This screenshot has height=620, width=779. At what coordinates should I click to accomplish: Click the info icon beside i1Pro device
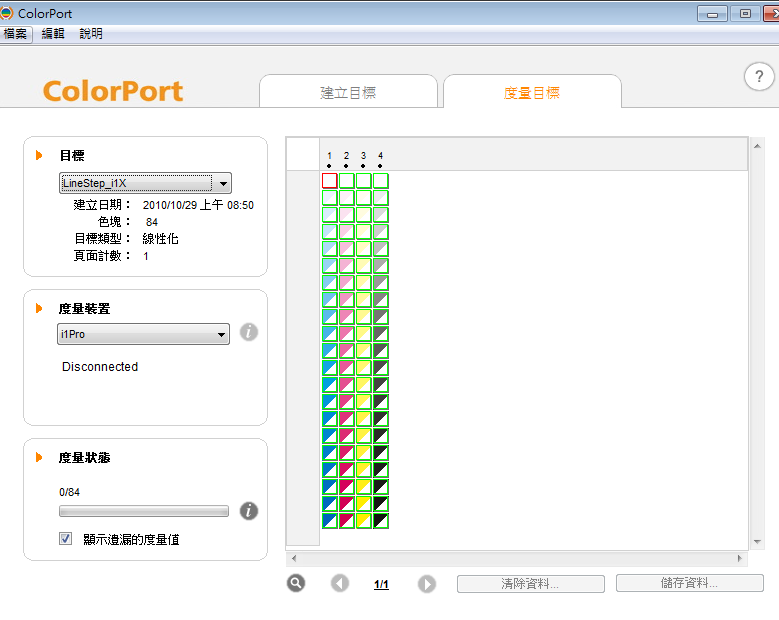tap(249, 332)
